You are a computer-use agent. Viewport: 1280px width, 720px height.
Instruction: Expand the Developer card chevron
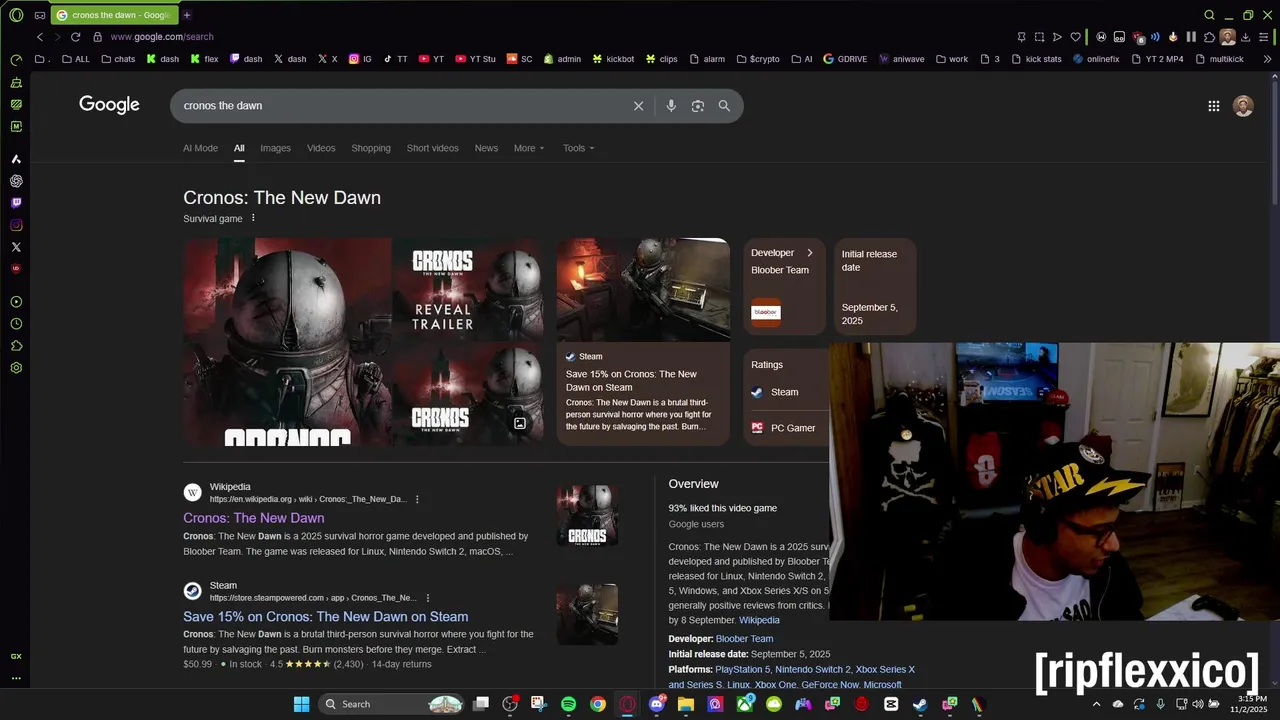point(810,253)
